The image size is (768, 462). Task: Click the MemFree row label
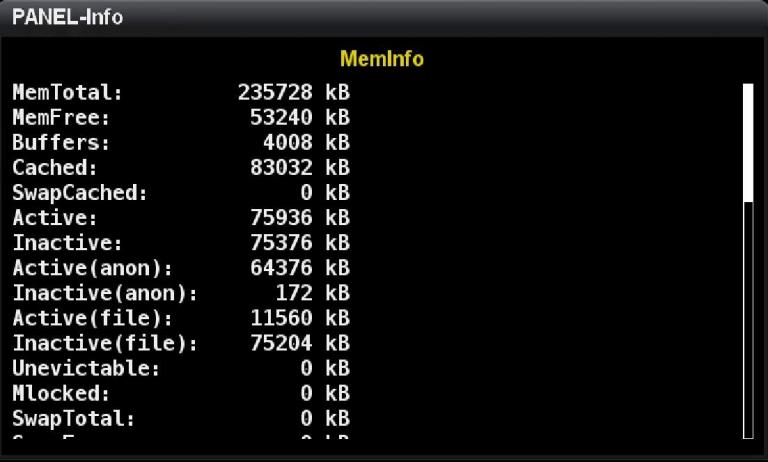pos(61,118)
